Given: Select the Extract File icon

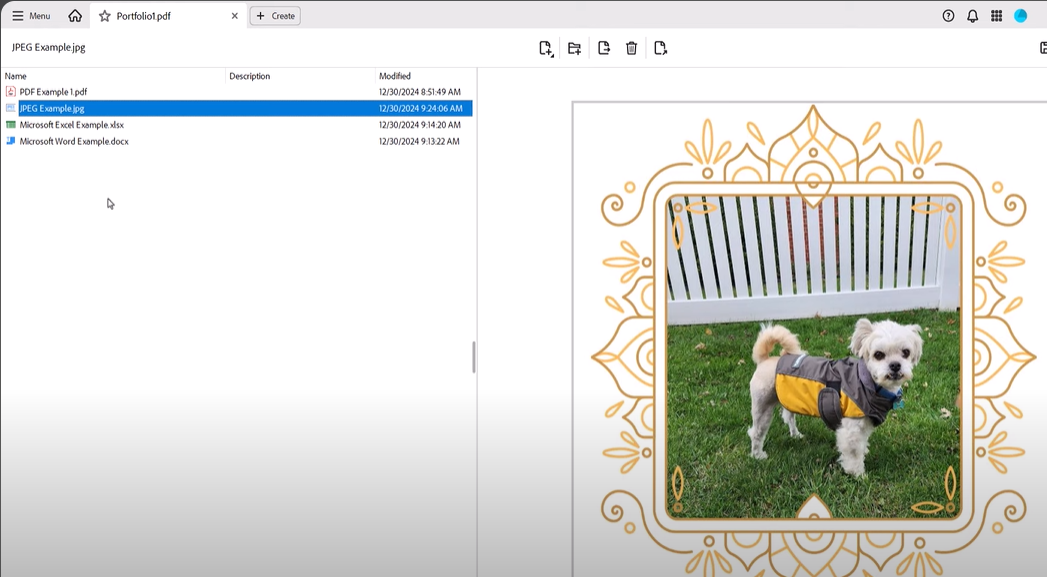Looking at the screenshot, I should tap(603, 47).
